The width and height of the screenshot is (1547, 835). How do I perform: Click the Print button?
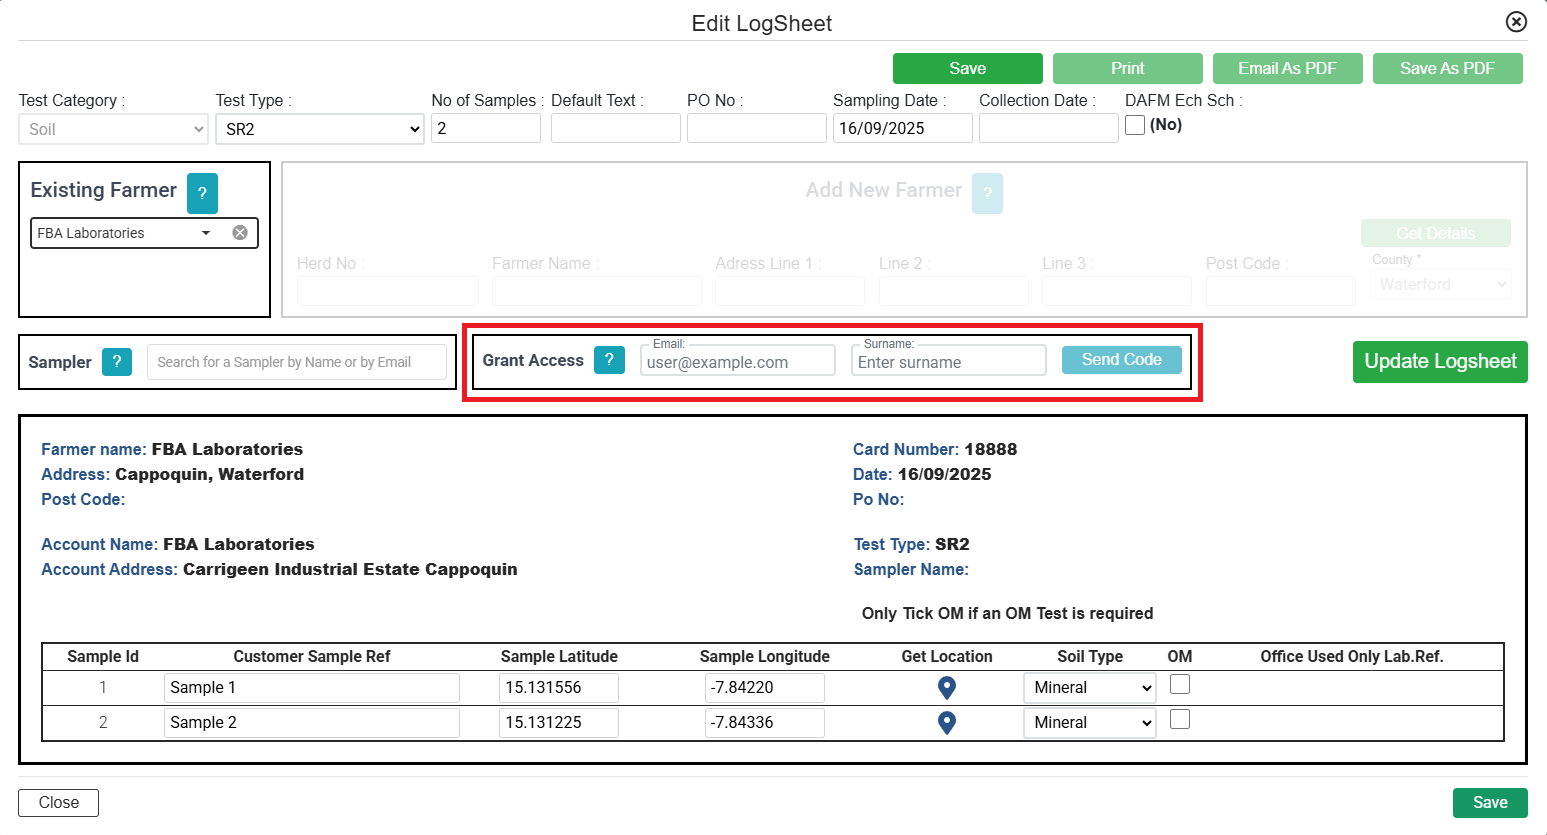tap(1127, 68)
